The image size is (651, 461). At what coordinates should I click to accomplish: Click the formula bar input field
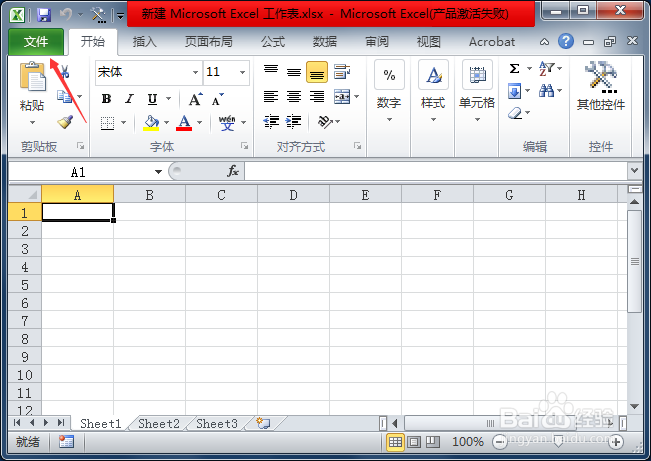pyautogui.click(x=436, y=171)
